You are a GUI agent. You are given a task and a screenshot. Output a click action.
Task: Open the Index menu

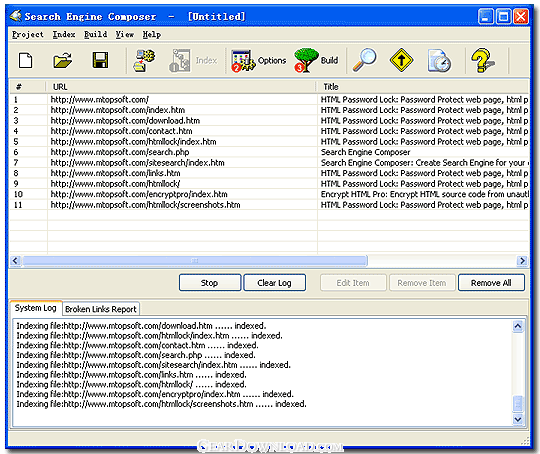pos(64,34)
